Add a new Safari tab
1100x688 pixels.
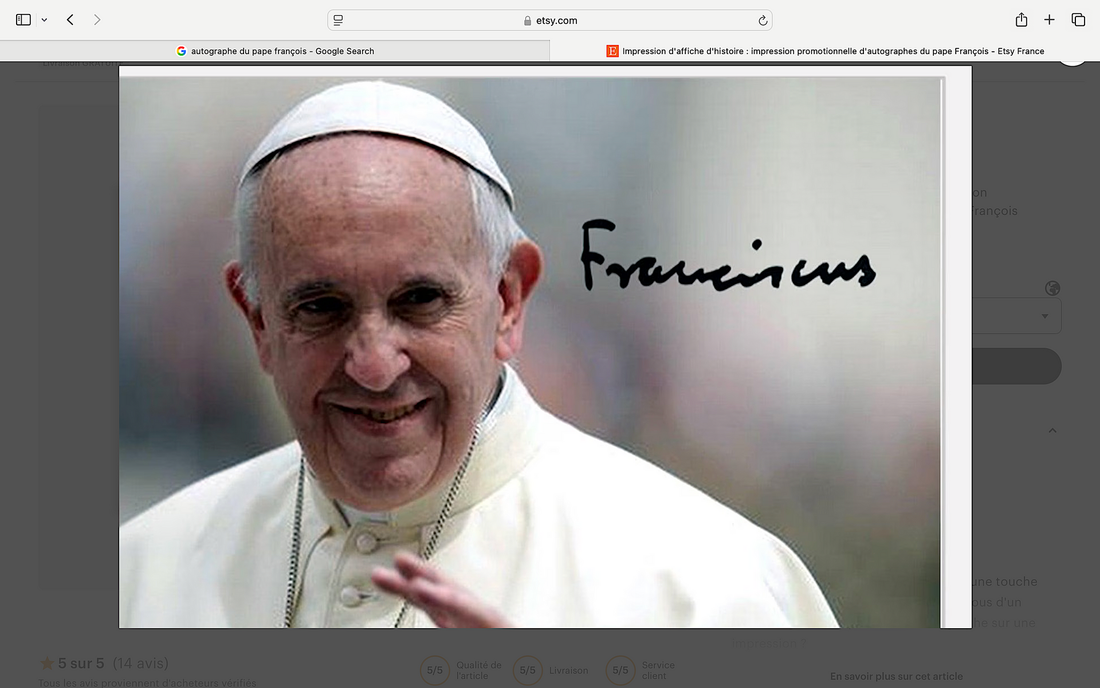[x=1049, y=20]
